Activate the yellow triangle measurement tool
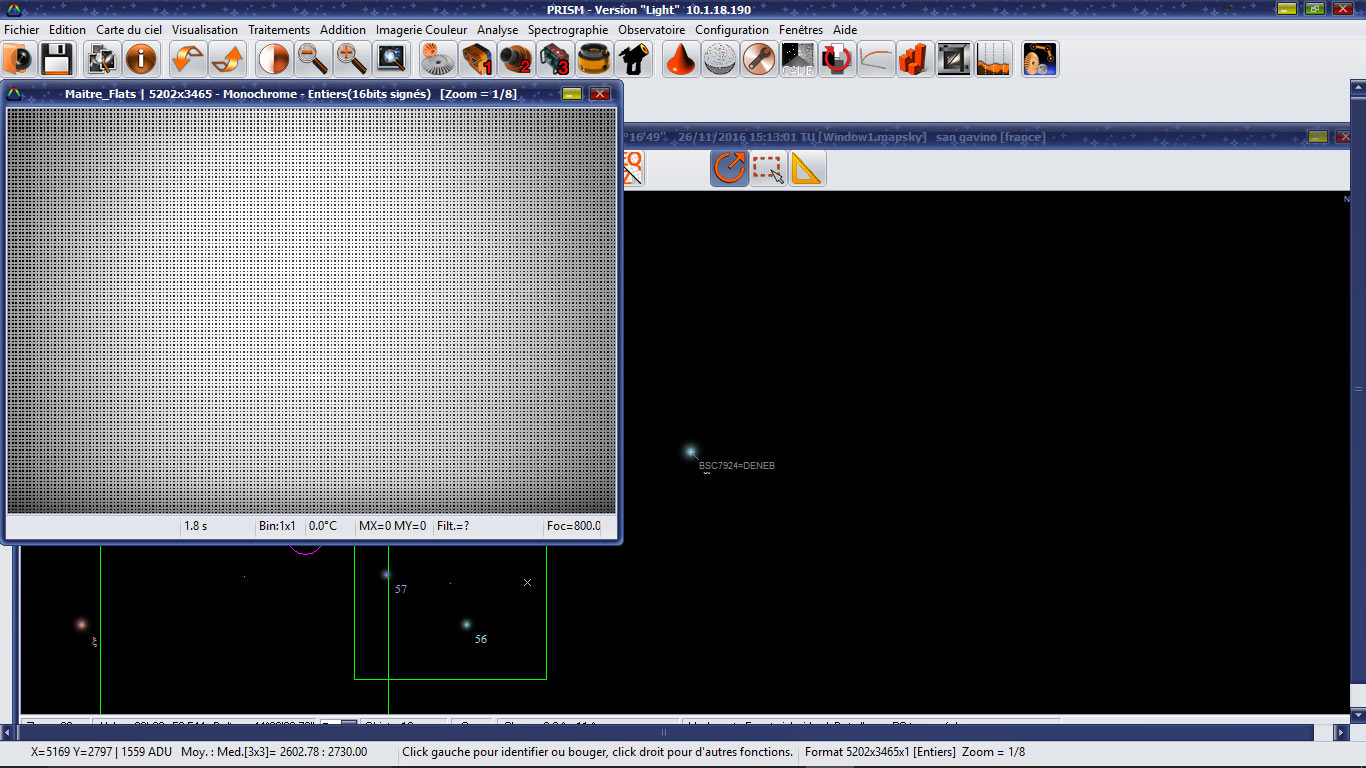1366x768 pixels. pyautogui.click(x=806, y=169)
